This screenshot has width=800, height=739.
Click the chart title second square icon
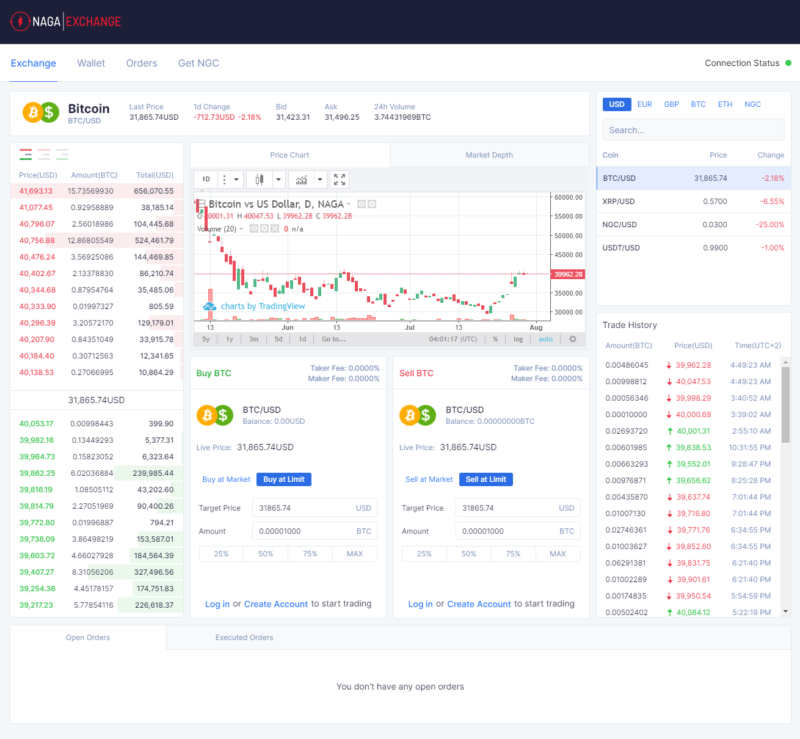coord(372,204)
